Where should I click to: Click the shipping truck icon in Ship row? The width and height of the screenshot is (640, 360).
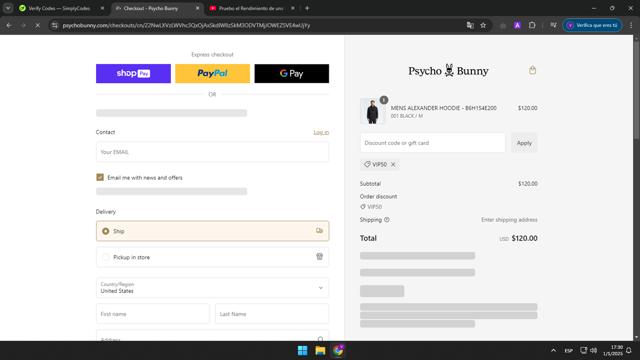click(x=319, y=231)
